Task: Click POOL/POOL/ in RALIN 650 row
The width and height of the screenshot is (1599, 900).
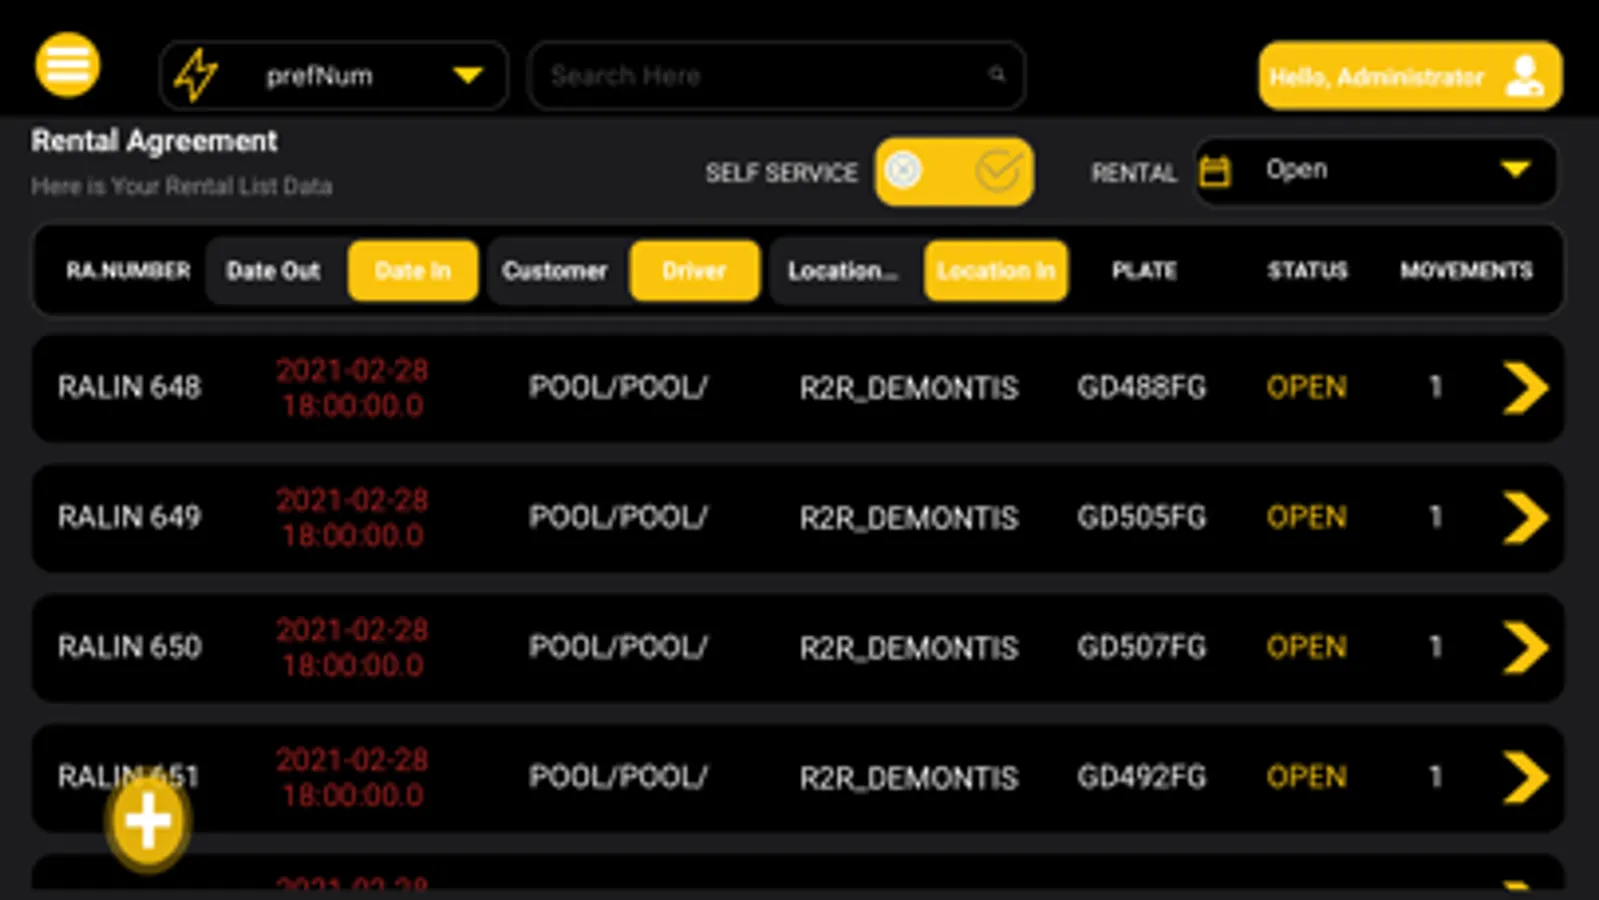Action: click(x=618, y=648)
